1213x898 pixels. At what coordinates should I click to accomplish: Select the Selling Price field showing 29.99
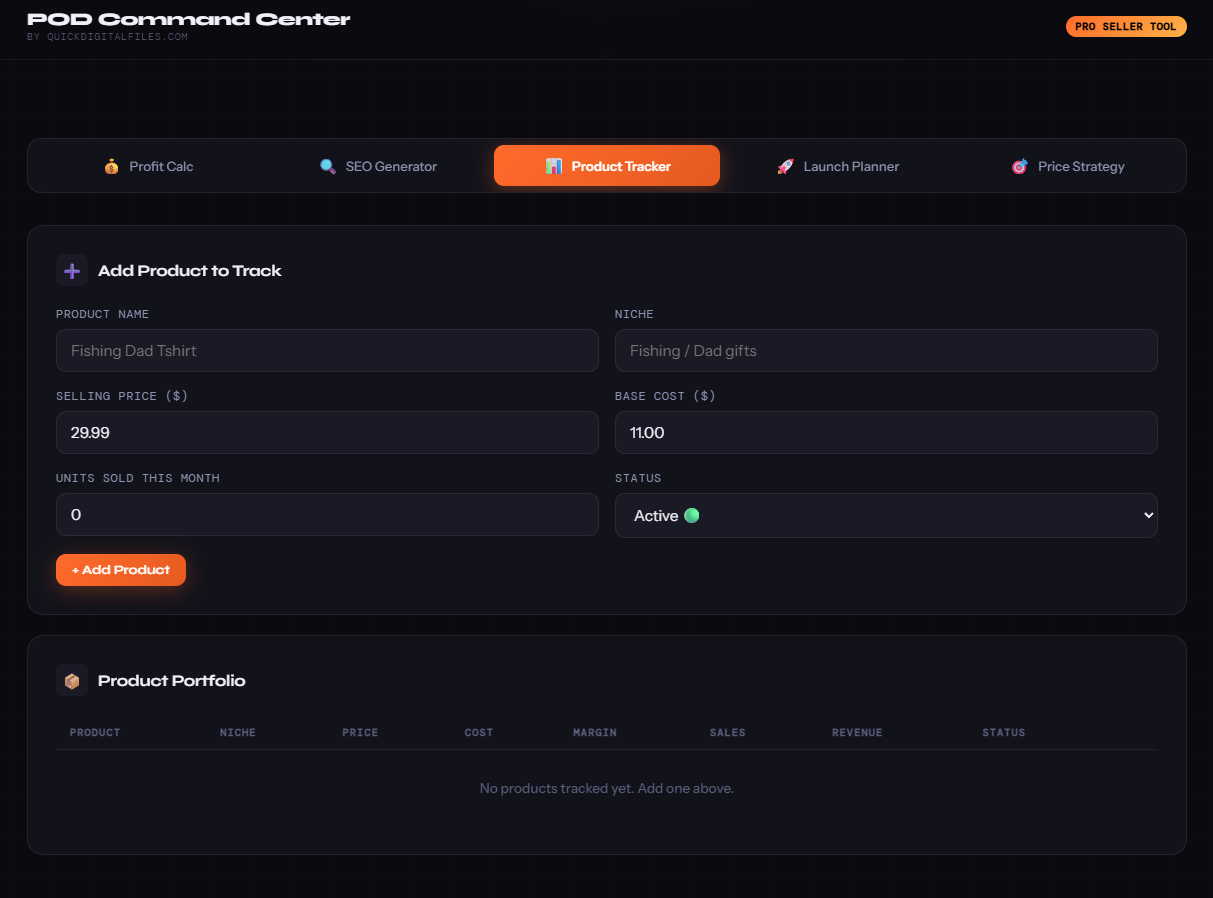[x=327, y=433]
